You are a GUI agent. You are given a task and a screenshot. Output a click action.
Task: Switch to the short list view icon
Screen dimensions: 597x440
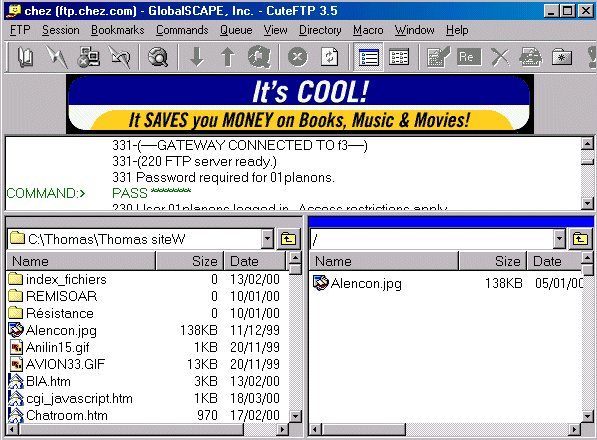368,57
